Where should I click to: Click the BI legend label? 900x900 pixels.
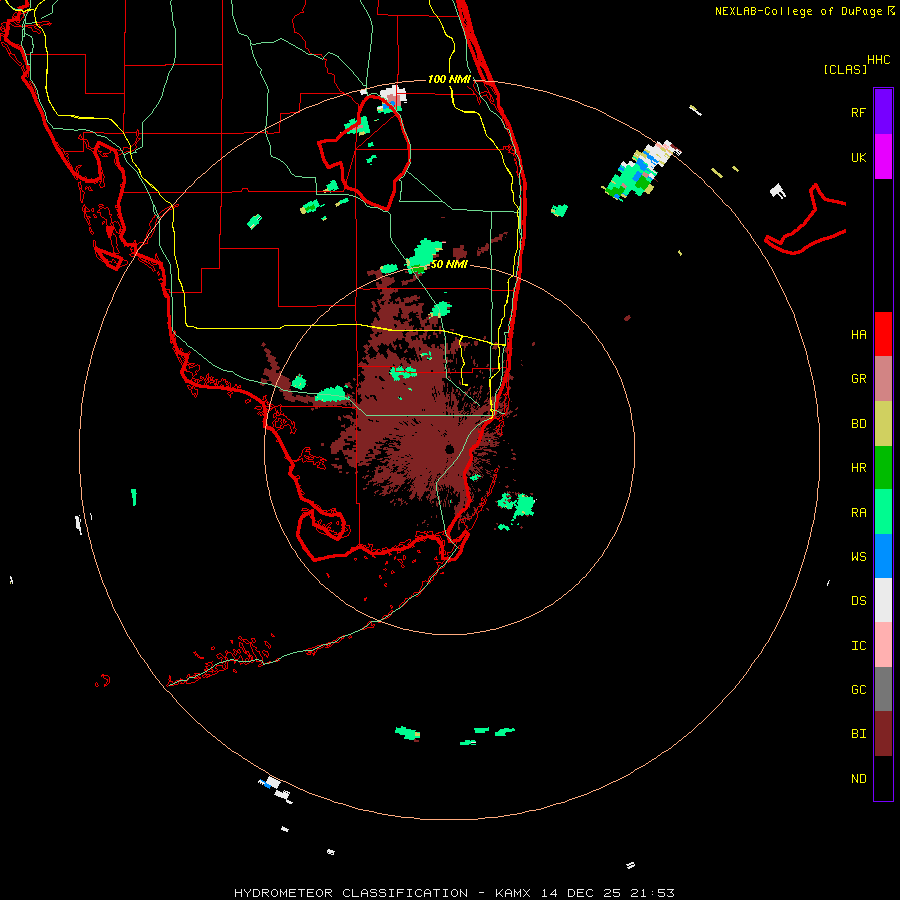[x=858, y=734]
